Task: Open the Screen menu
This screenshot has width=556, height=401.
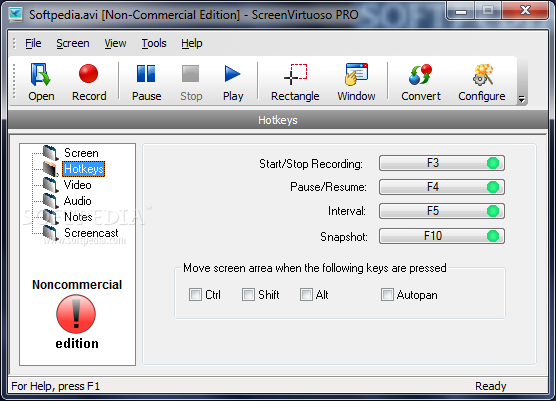Action: click(x=73, y=43)
